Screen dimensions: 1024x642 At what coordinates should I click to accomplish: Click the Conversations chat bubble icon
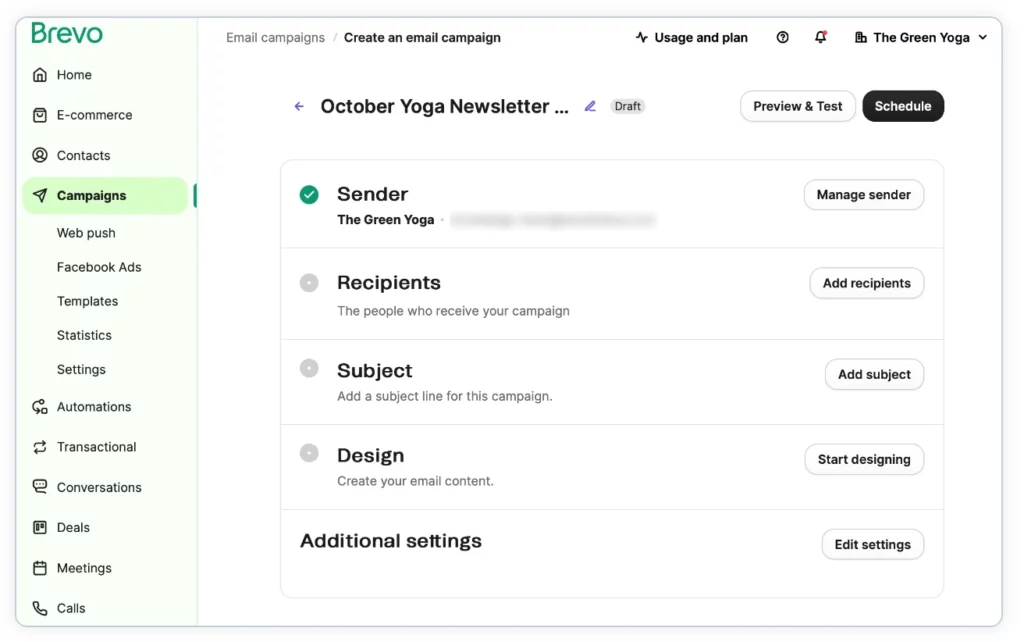40,487
